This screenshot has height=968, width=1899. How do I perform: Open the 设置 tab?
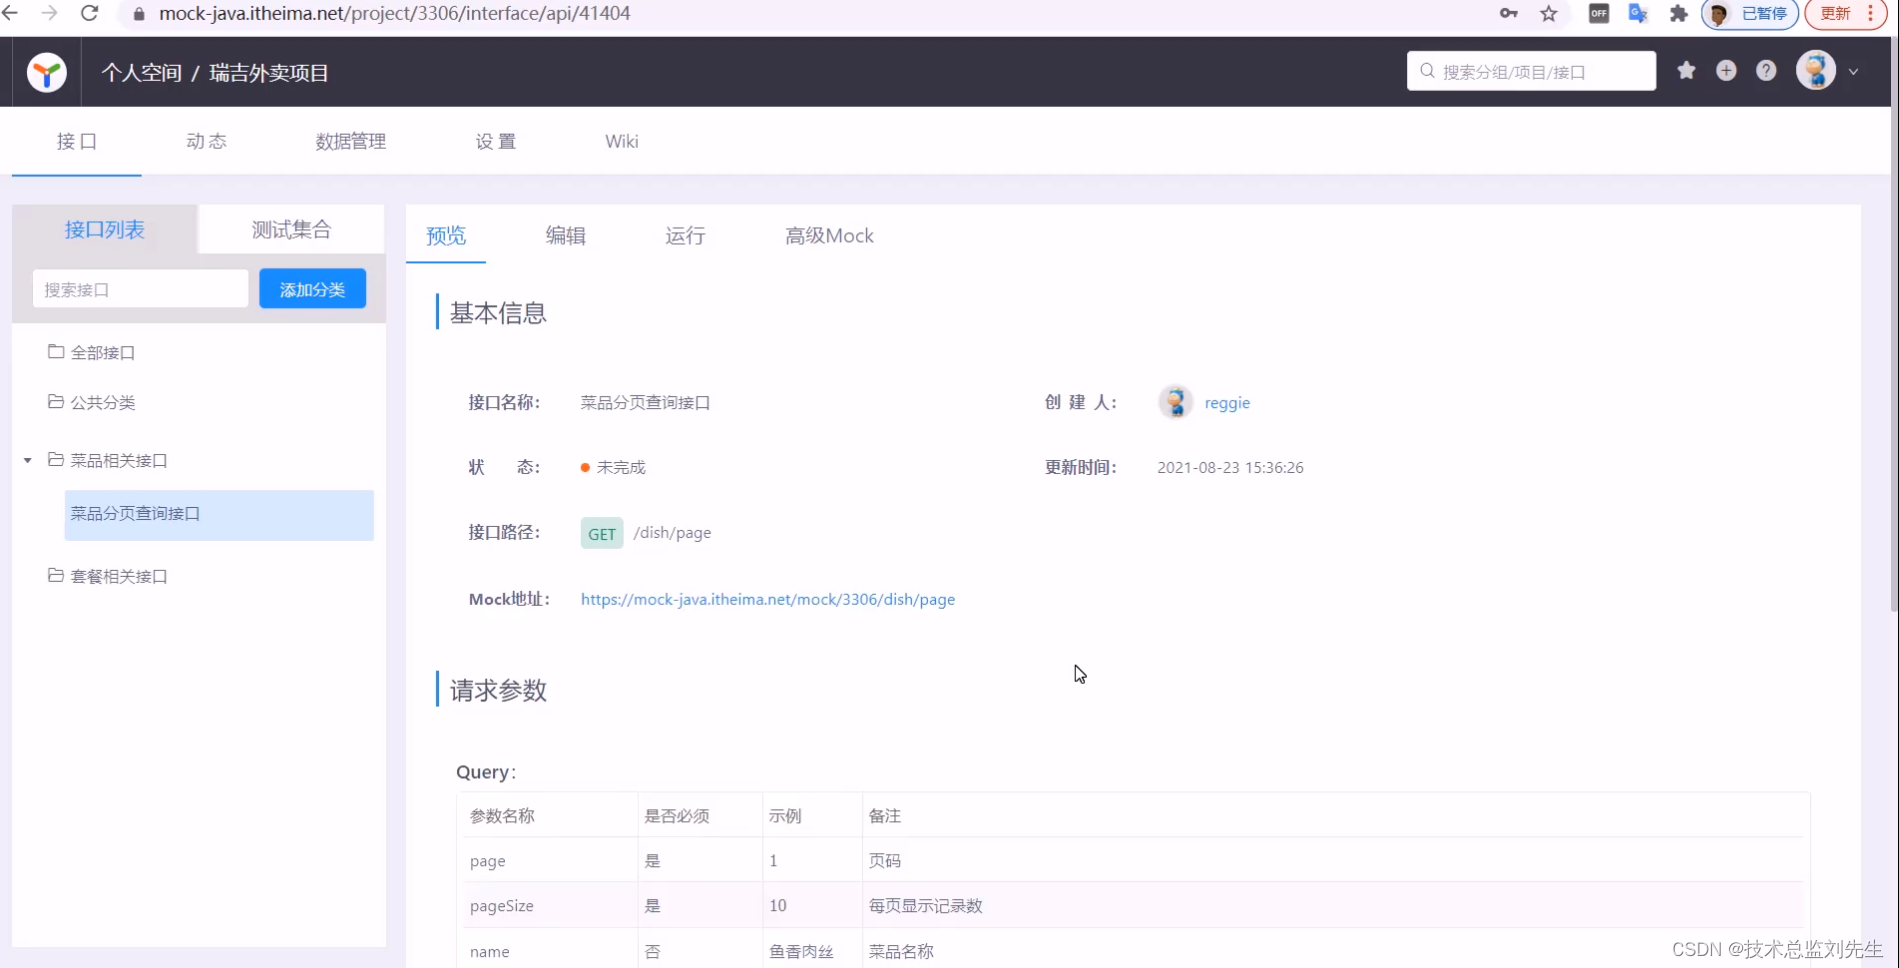point(496,141)
